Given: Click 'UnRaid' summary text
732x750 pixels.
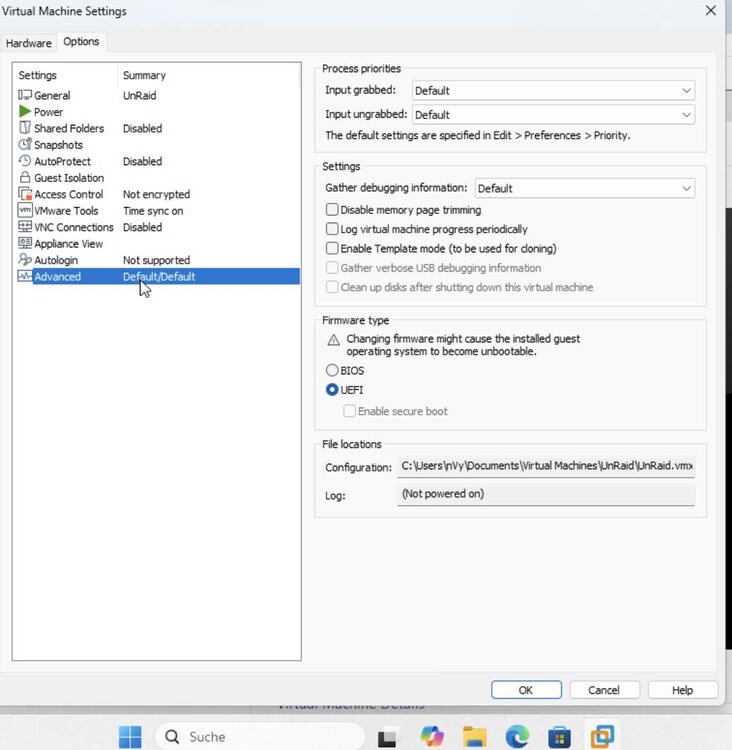Looking at the screenshot, I should point(139,95).
